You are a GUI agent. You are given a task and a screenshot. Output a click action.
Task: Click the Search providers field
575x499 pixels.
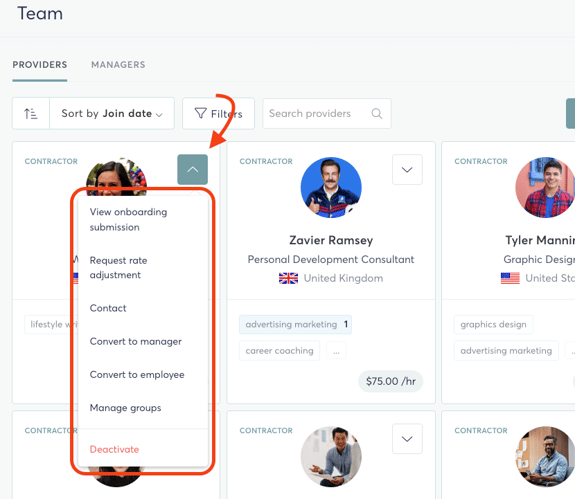pyautogui.click(x=327, y=114)
